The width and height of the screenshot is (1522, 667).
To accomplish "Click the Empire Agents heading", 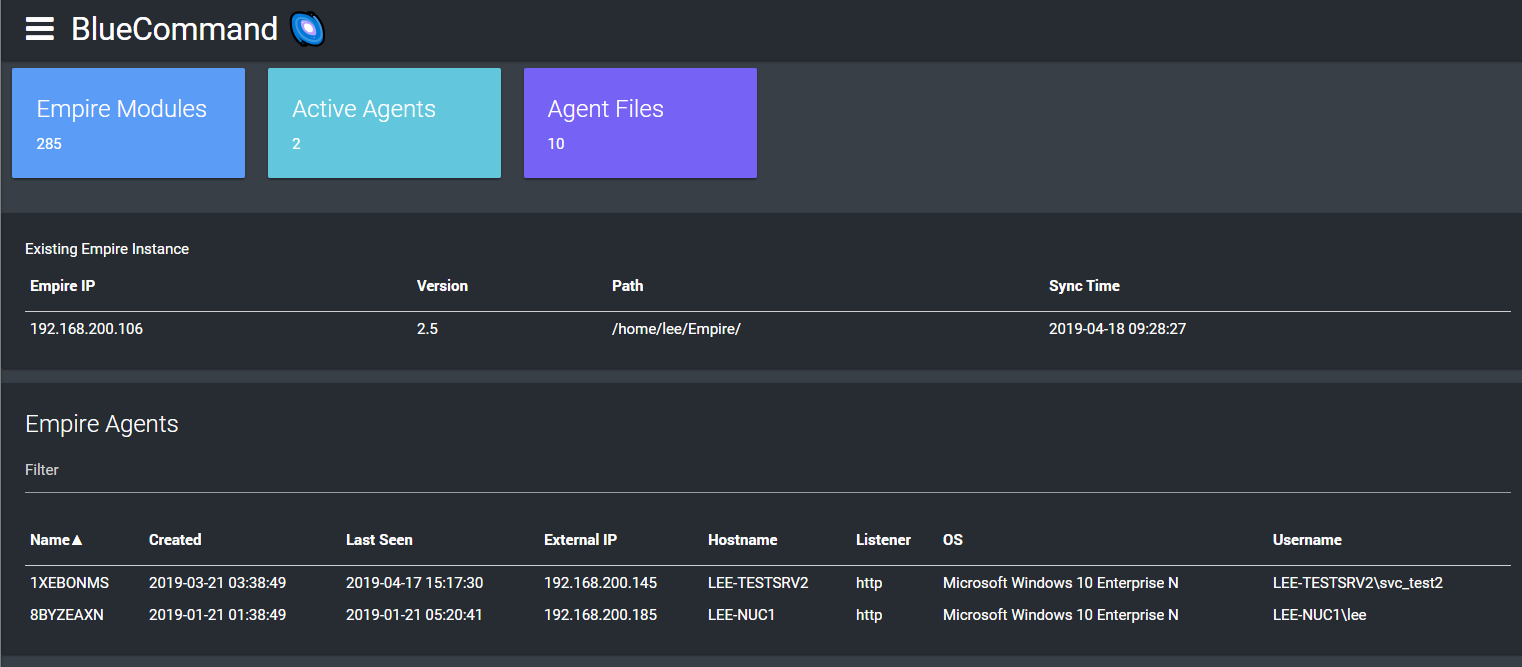I will pyautogui.click(x=102, y=424).
